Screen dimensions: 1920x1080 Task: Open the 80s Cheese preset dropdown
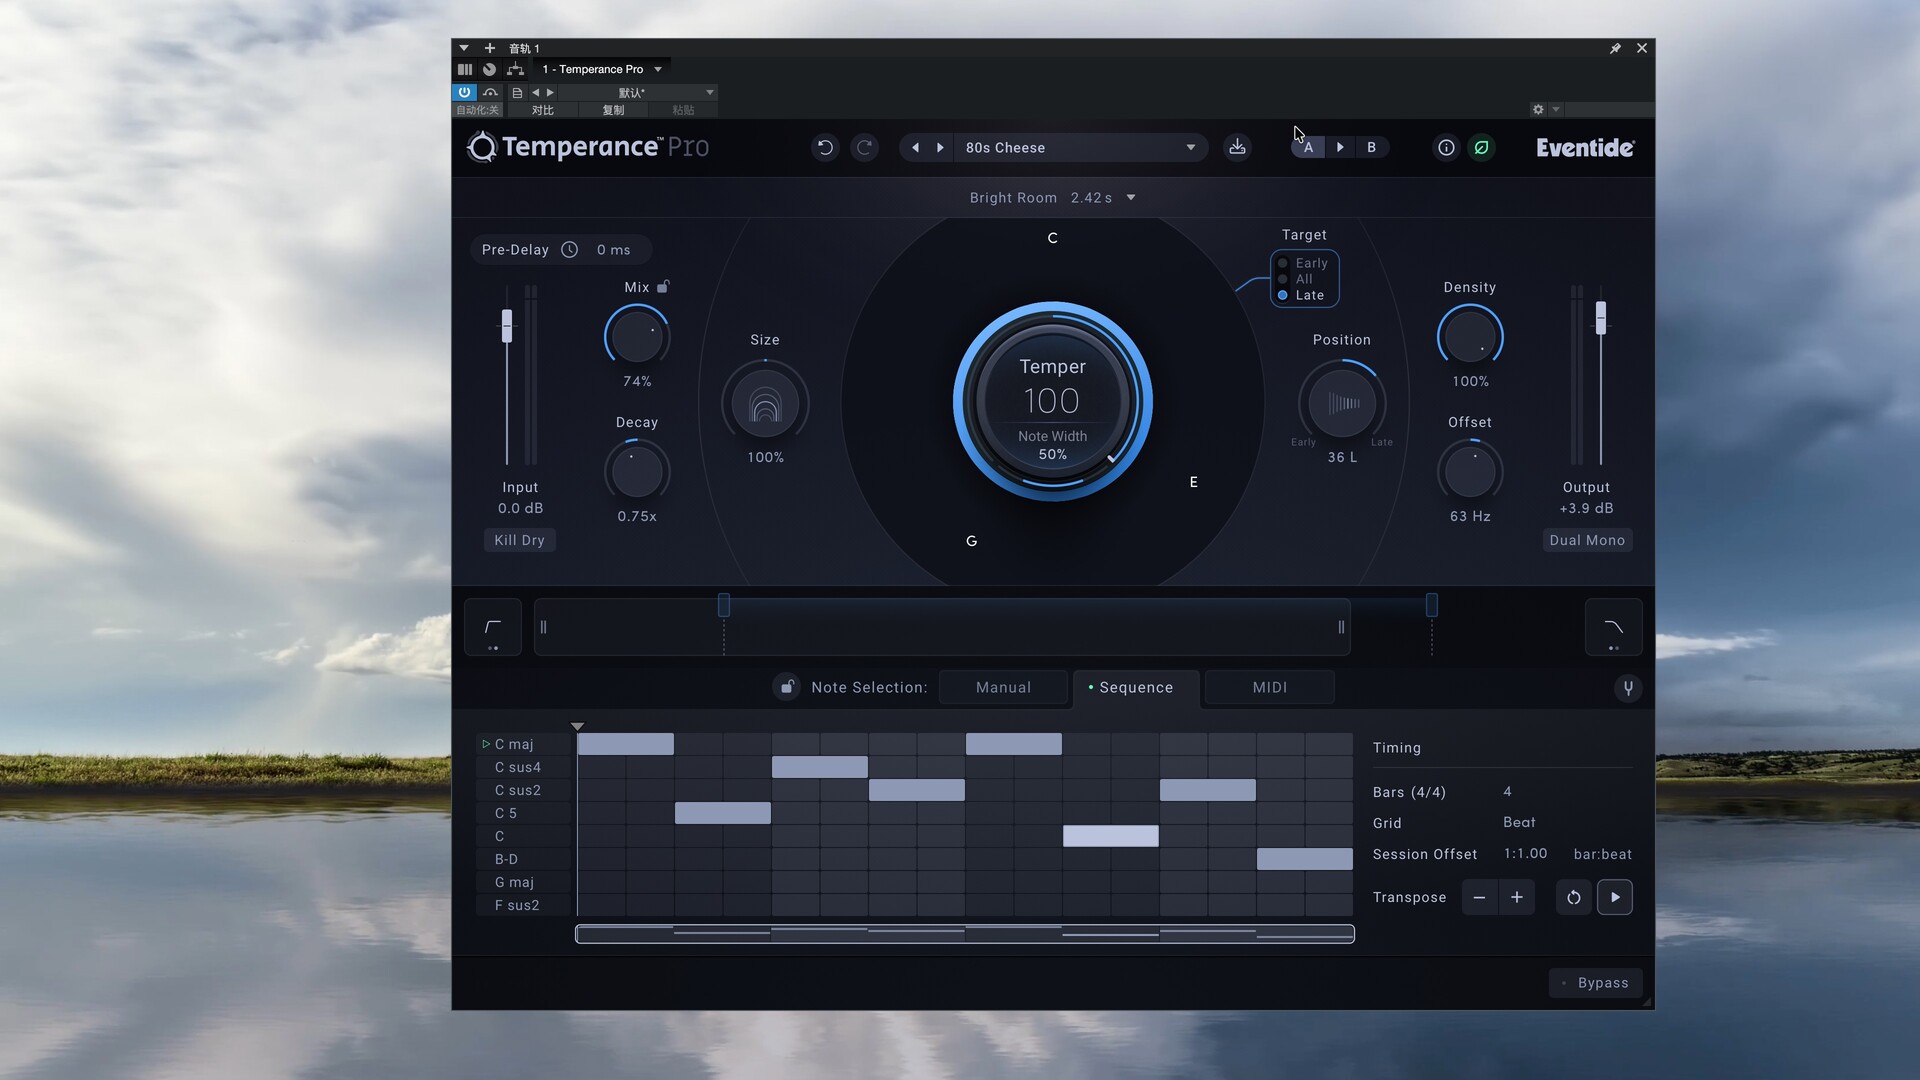click(x=1190, y=148)
